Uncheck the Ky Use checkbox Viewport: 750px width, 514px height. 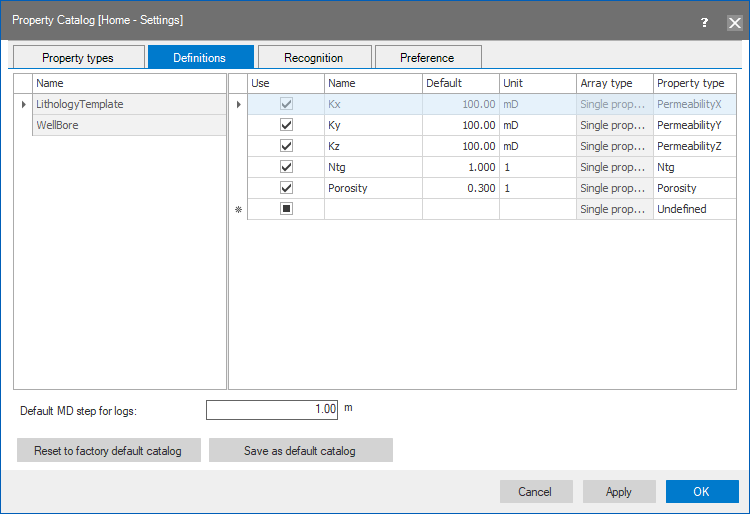point(286,125)
